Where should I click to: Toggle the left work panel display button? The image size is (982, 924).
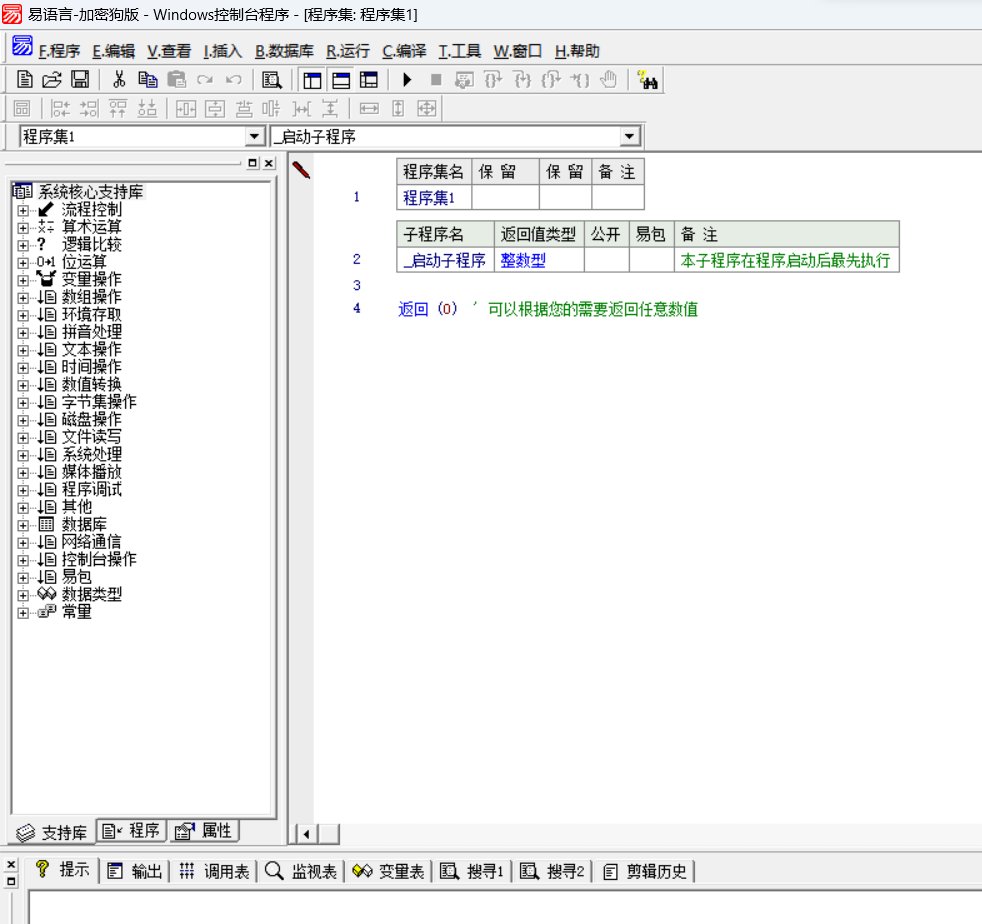[x=312, y=80]
